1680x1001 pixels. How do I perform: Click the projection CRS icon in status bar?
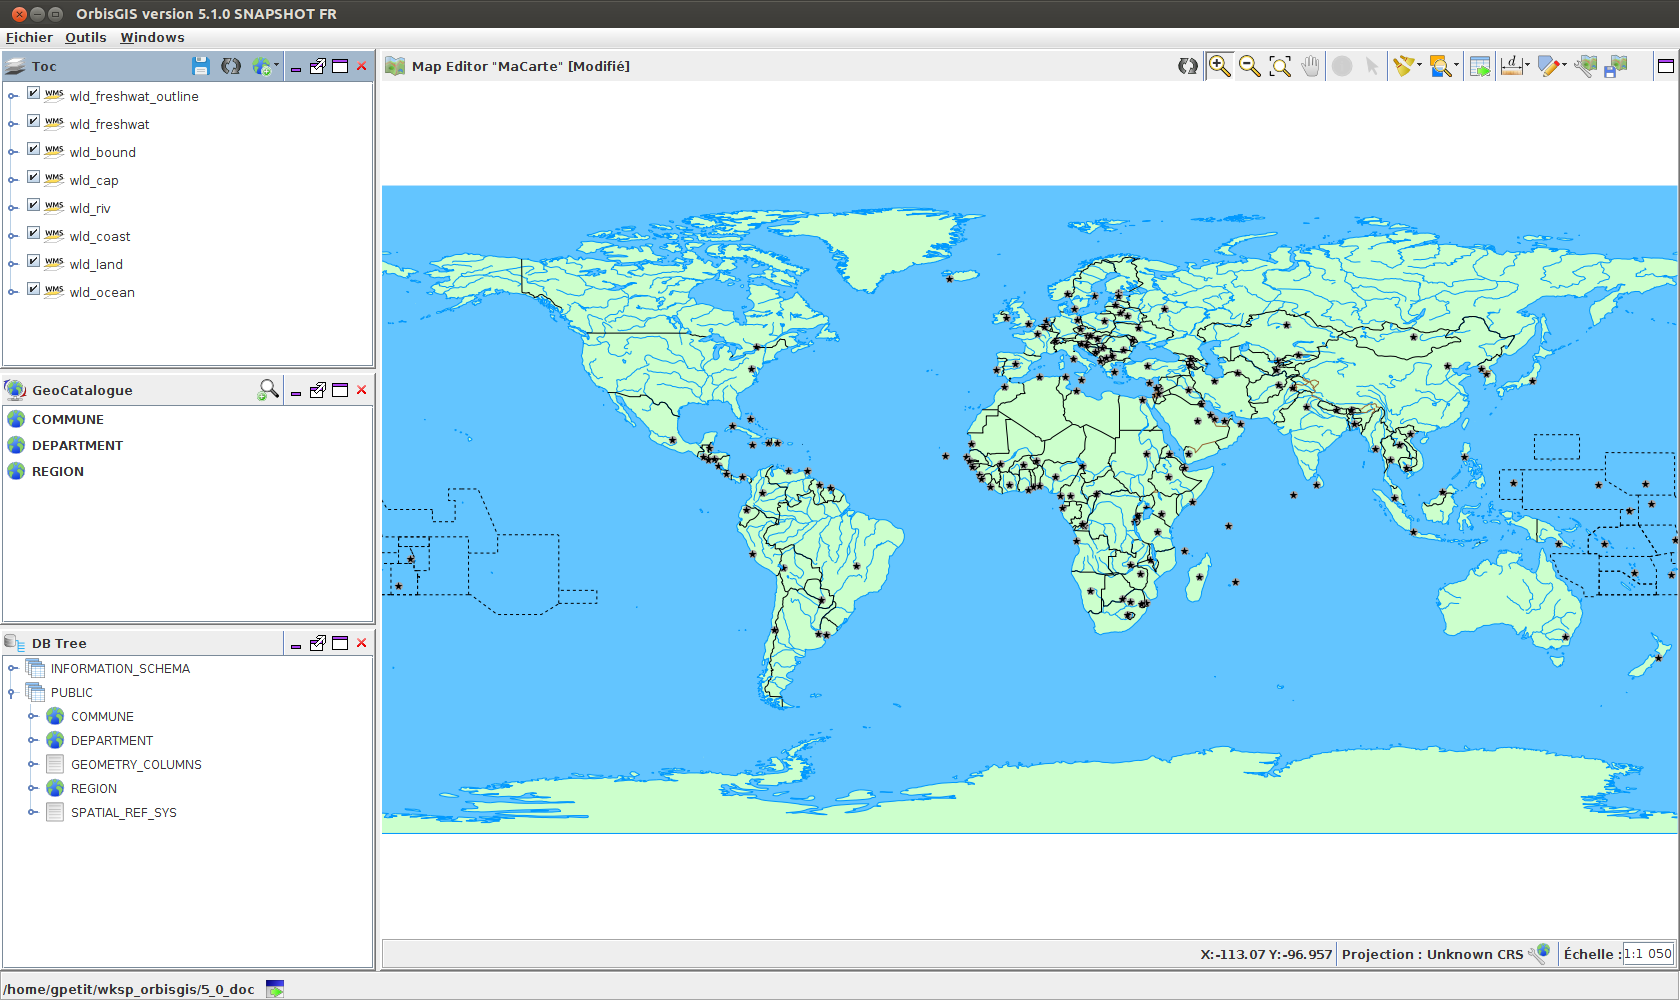tap(1540, 953)
